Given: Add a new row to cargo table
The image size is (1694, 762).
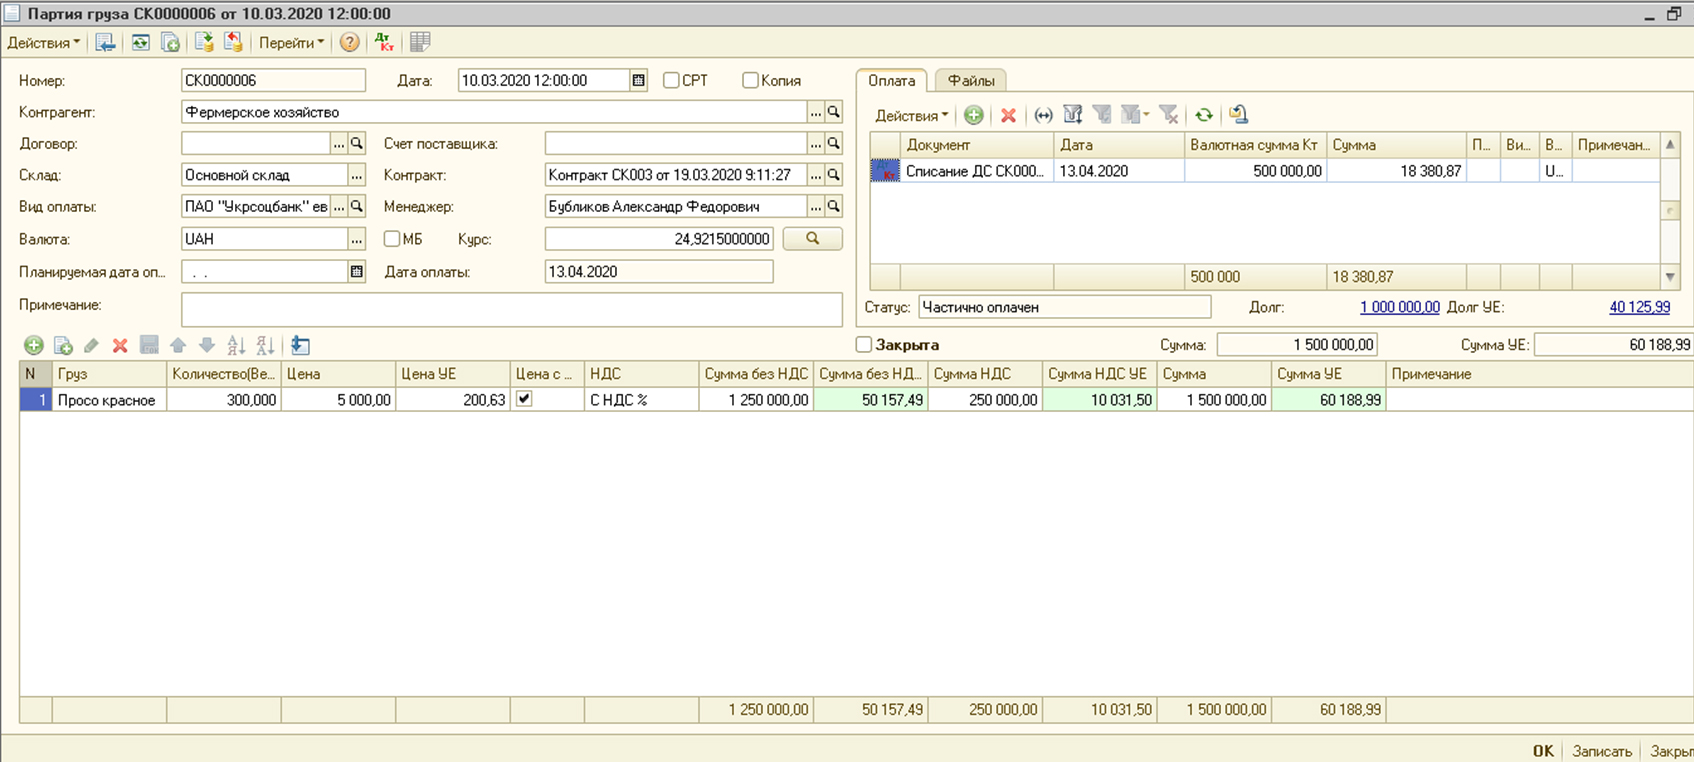Looking at the screenshot, I should point(34,345).
